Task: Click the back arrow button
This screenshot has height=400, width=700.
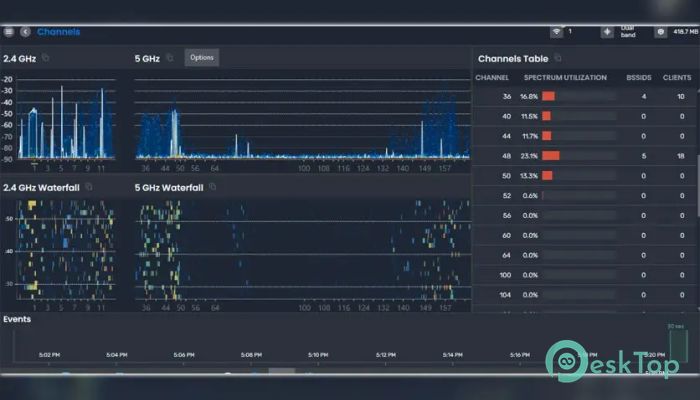Action: pos(25,32)
